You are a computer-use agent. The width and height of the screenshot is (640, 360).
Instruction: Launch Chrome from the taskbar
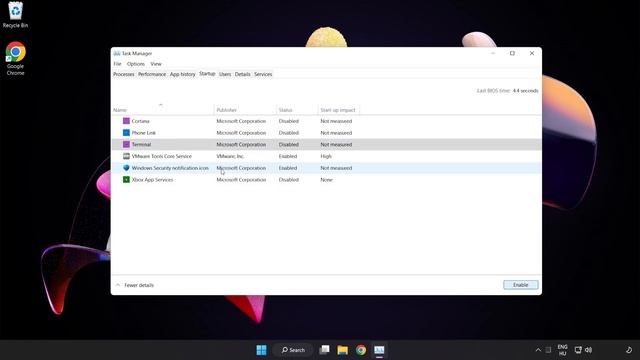tap(361, 350)
